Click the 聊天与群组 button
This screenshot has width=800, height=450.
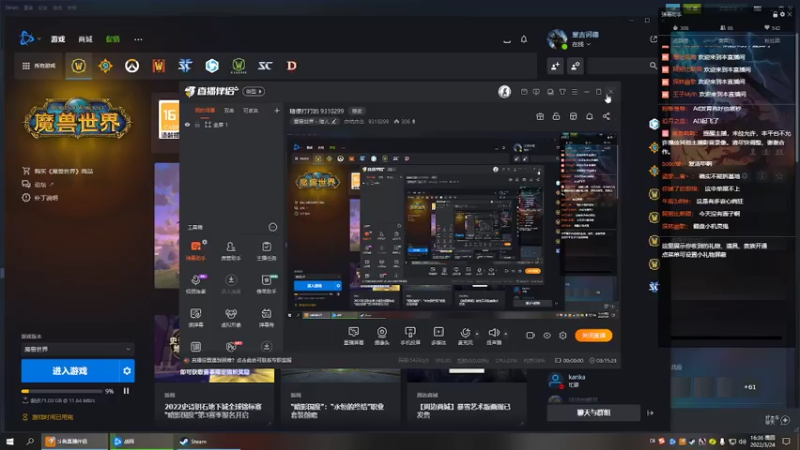coord(593,413)
